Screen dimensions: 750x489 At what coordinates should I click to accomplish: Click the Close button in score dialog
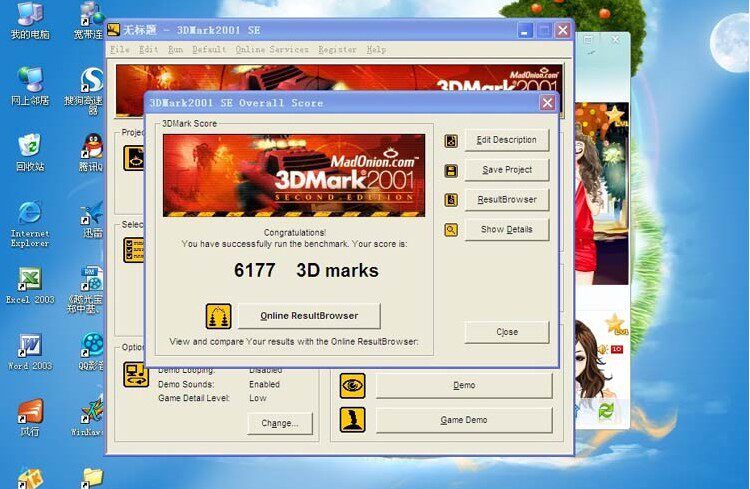(507, 332)
